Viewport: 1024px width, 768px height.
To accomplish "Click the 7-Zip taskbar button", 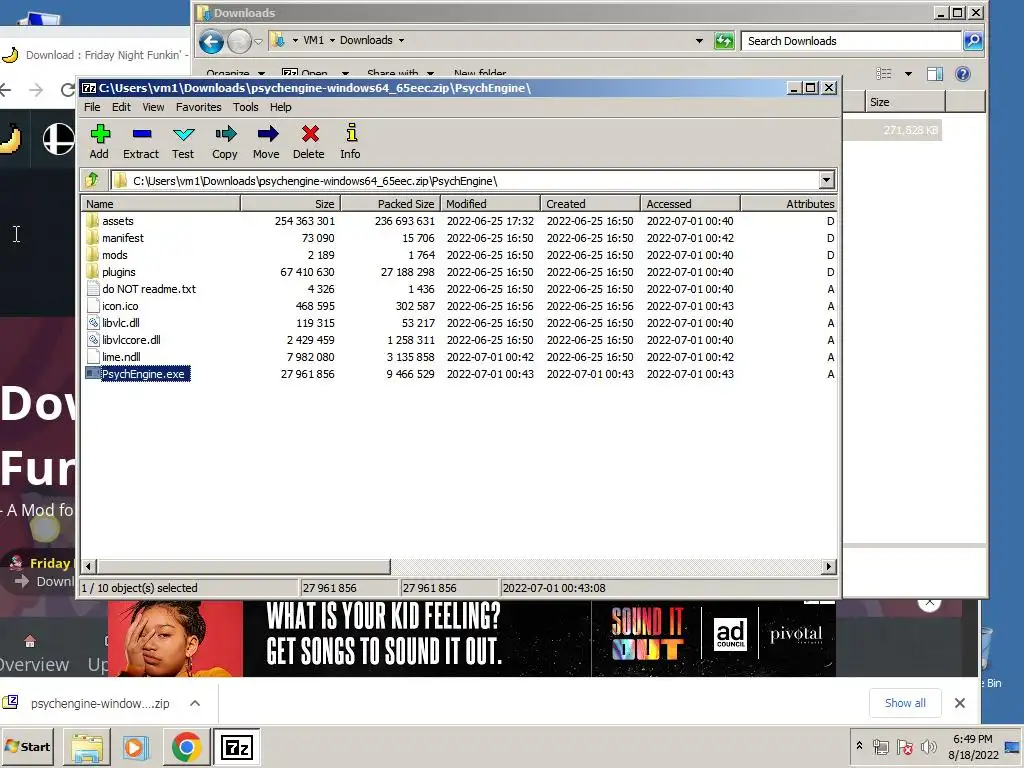I will pos(236,747).
